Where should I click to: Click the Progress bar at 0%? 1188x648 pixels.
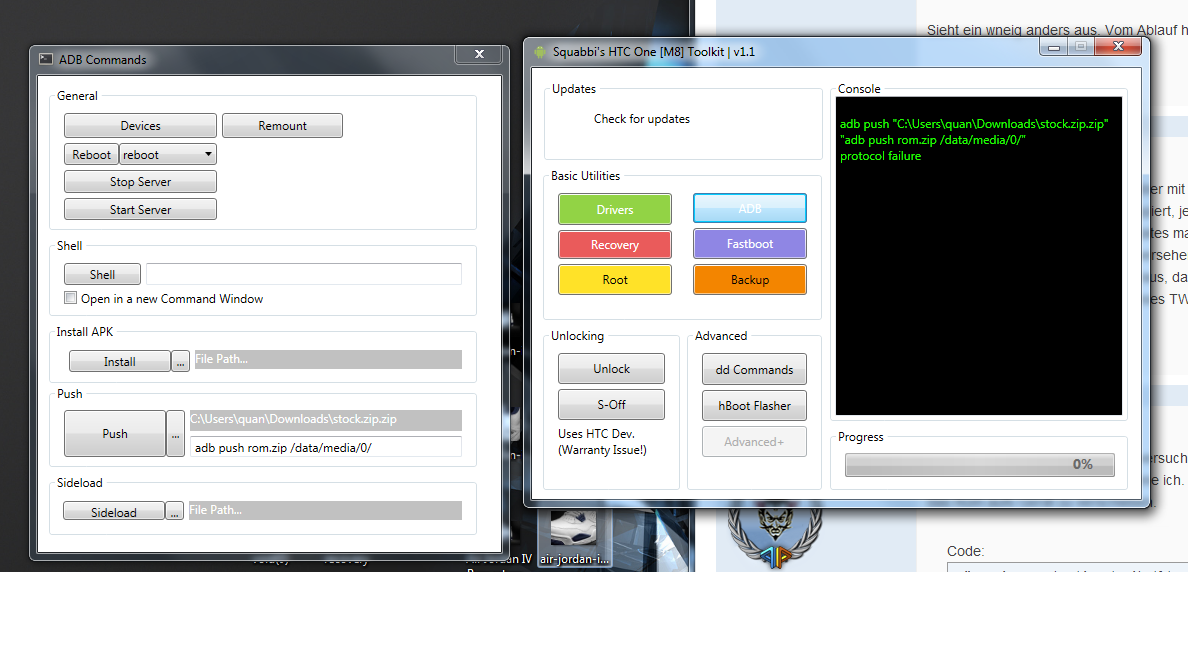(x=979, y=465)
